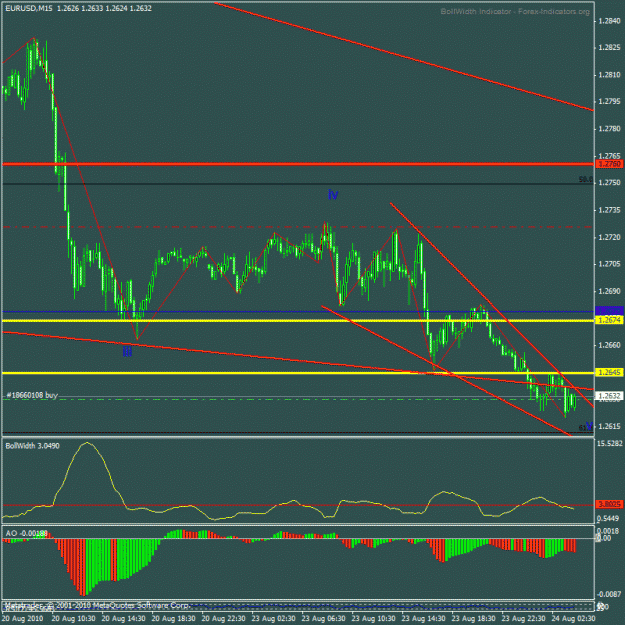Click the 1.2615 price axis label
The image size is (625, 625).
[609, 426]
